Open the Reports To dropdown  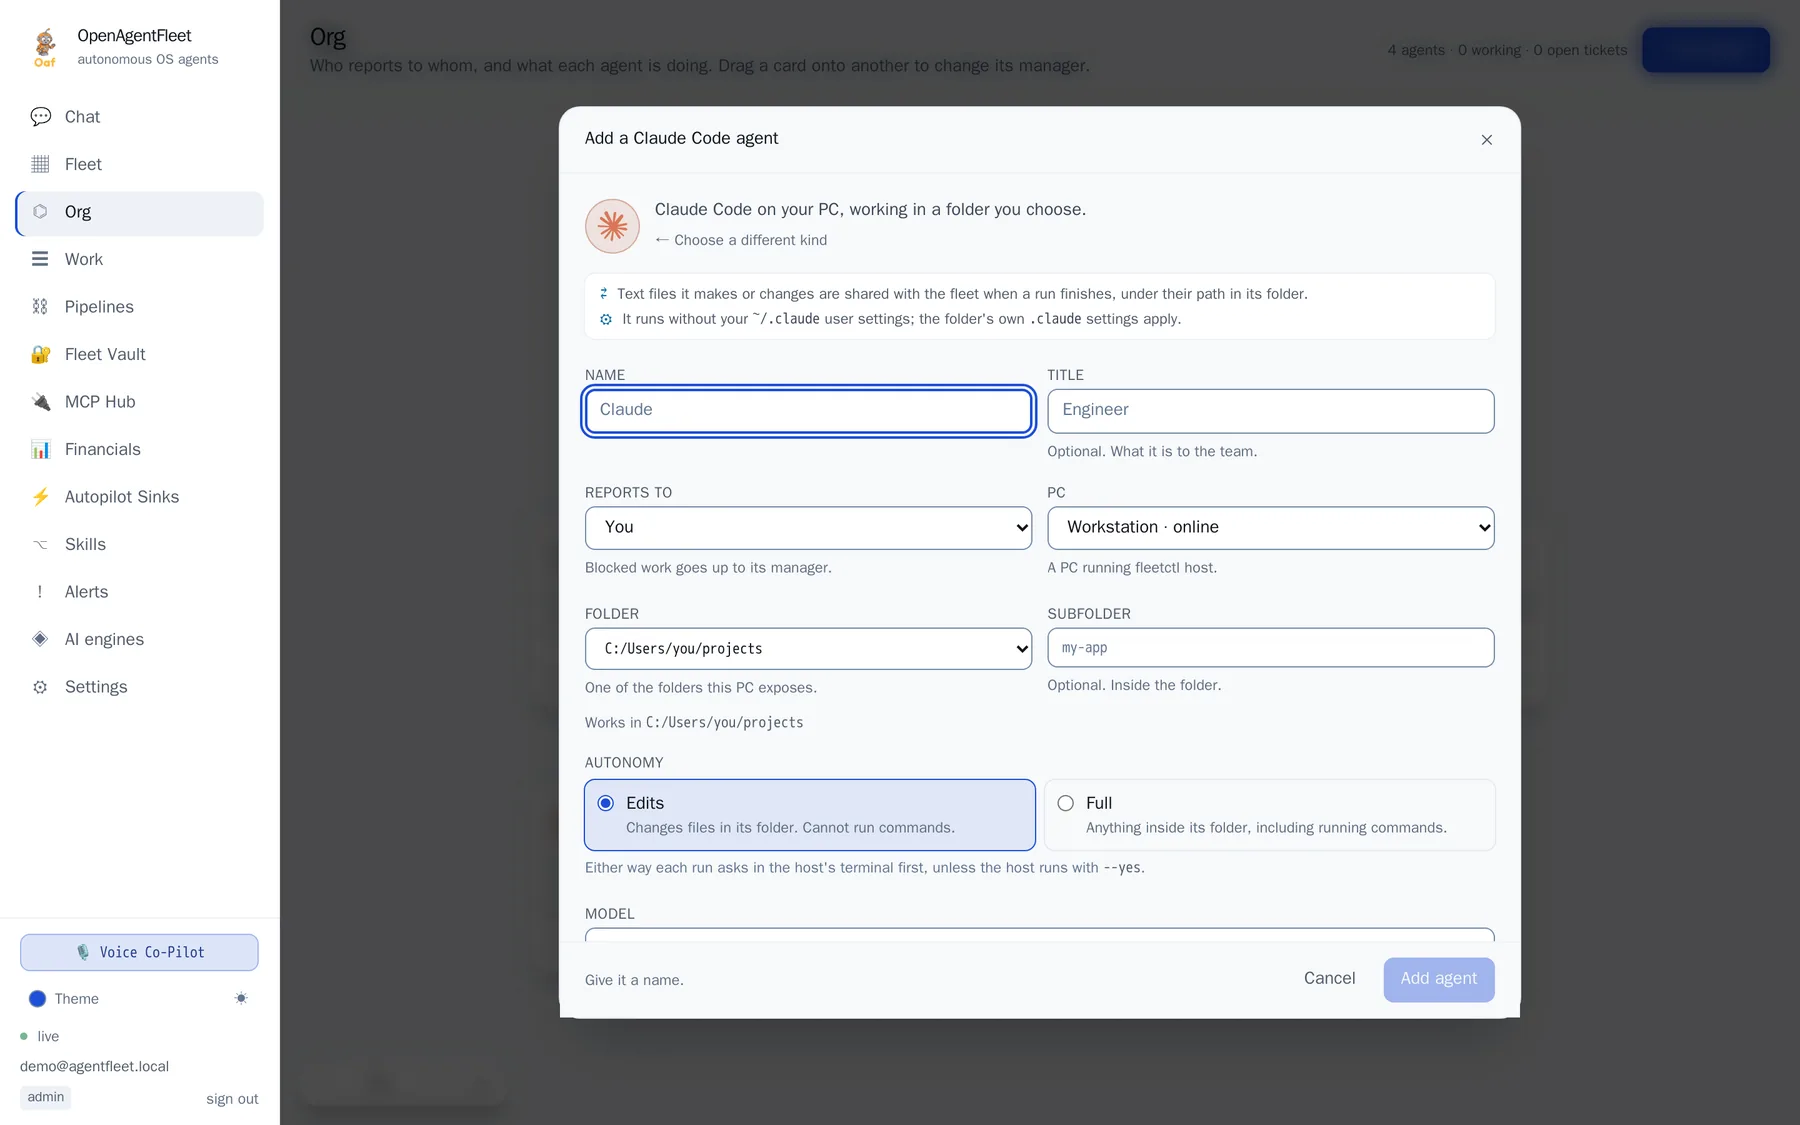(808, 528)
